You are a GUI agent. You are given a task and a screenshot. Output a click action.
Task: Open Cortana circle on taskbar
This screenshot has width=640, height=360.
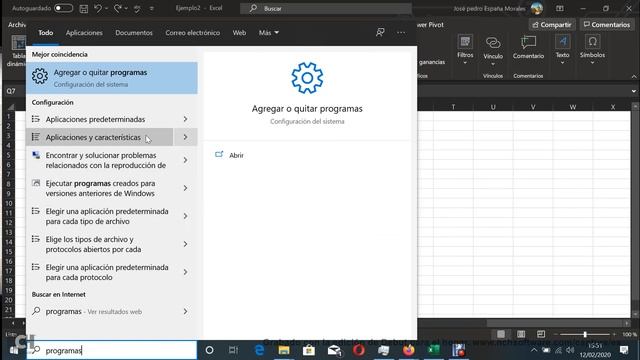point(209,350)
